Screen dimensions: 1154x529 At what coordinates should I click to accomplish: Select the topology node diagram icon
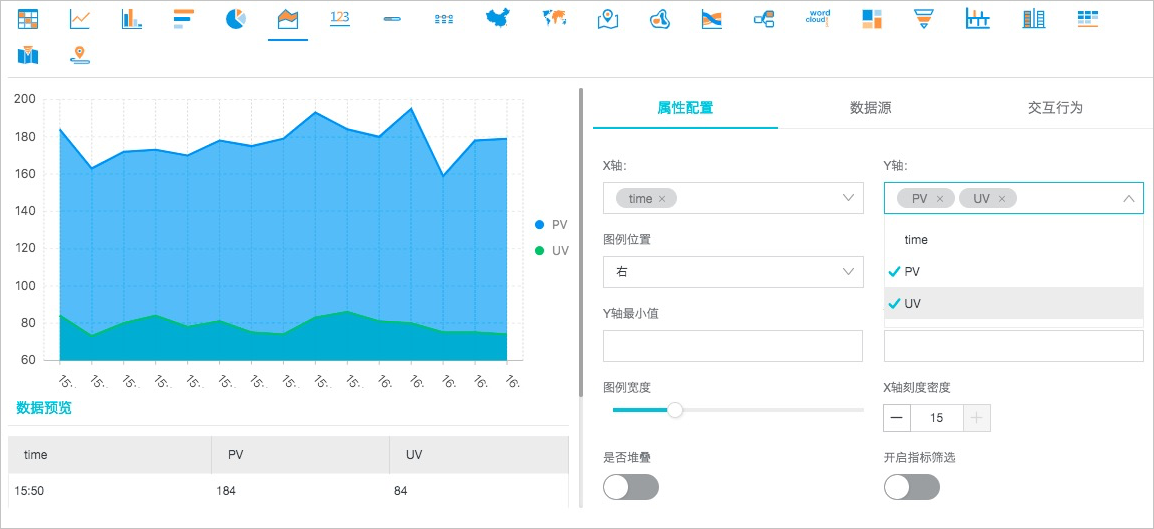pos(764,18)
